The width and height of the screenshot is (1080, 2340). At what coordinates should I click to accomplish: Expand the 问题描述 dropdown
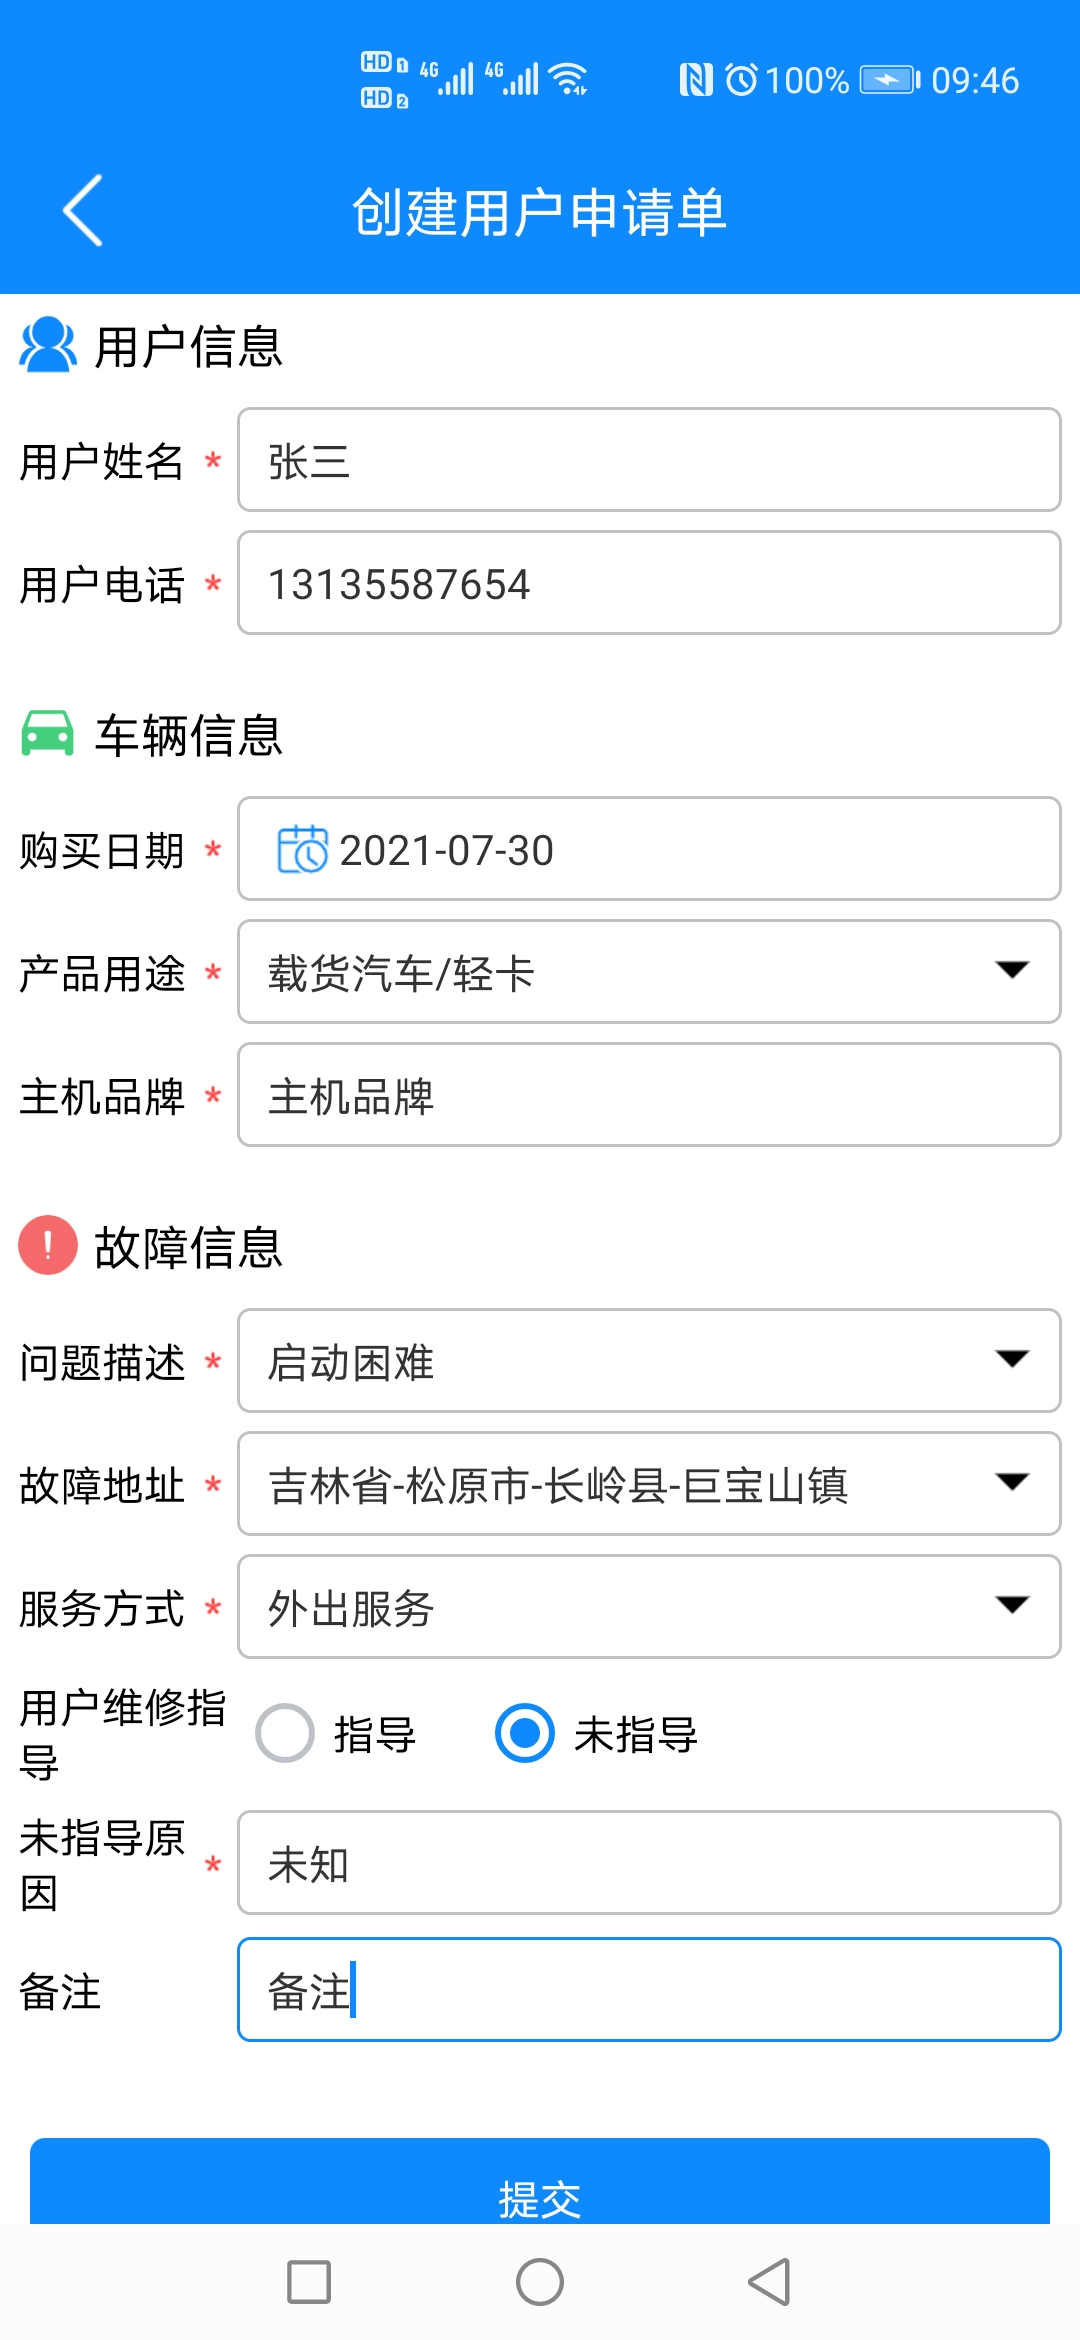[x=648, y=1361]
